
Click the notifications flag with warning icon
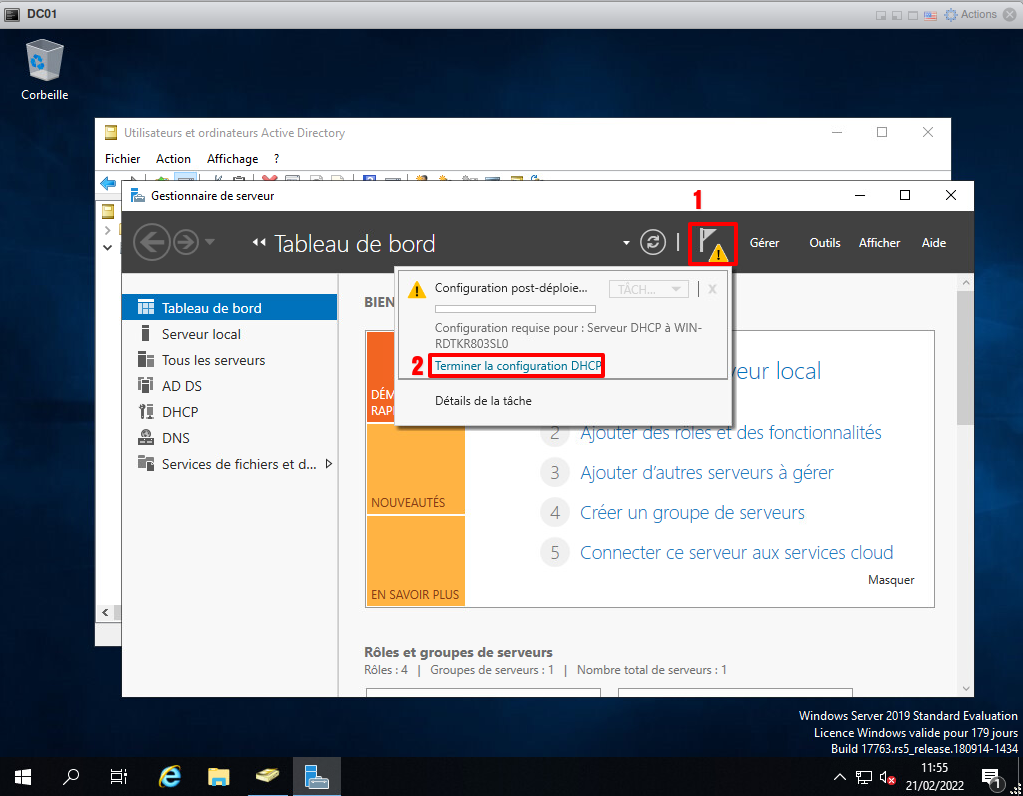(712, 243)
